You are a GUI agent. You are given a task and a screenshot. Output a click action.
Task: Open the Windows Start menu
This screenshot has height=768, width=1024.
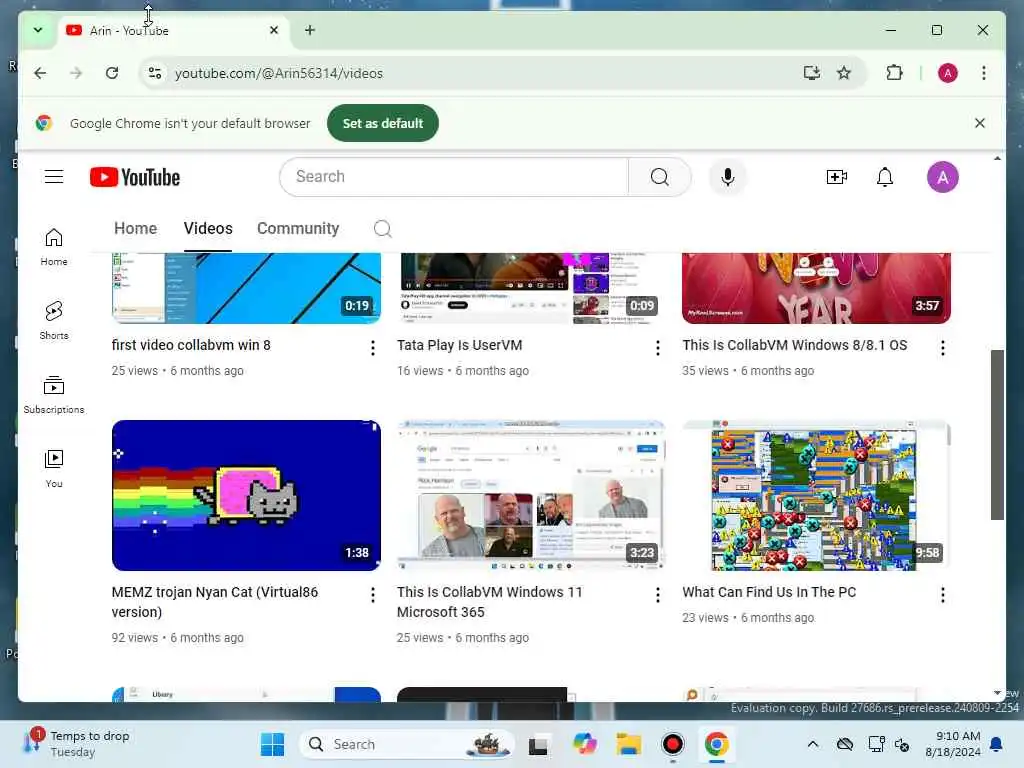tap(272, 744)
